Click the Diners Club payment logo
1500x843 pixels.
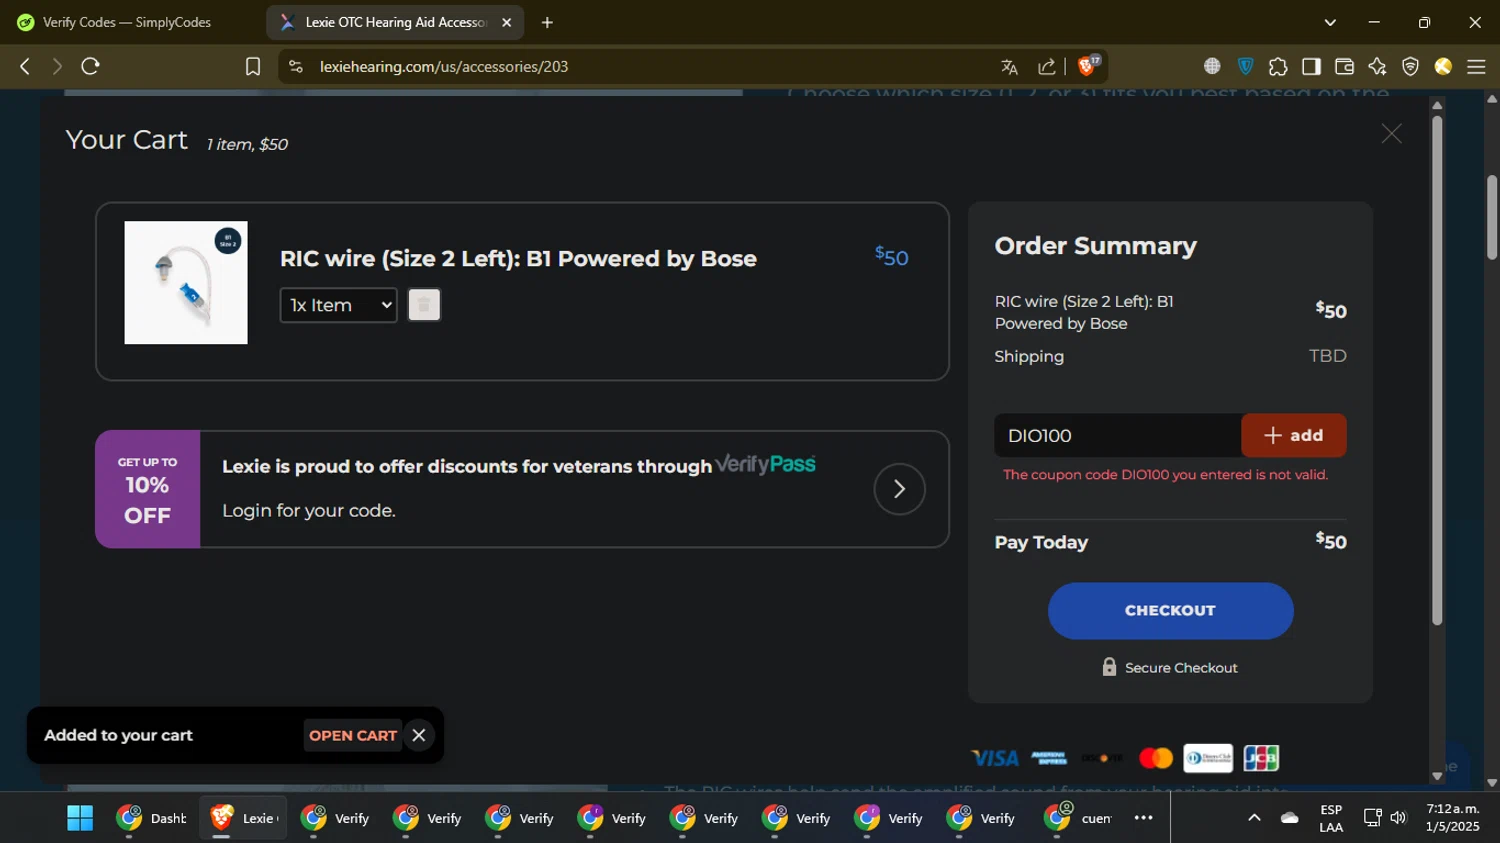1208,758
